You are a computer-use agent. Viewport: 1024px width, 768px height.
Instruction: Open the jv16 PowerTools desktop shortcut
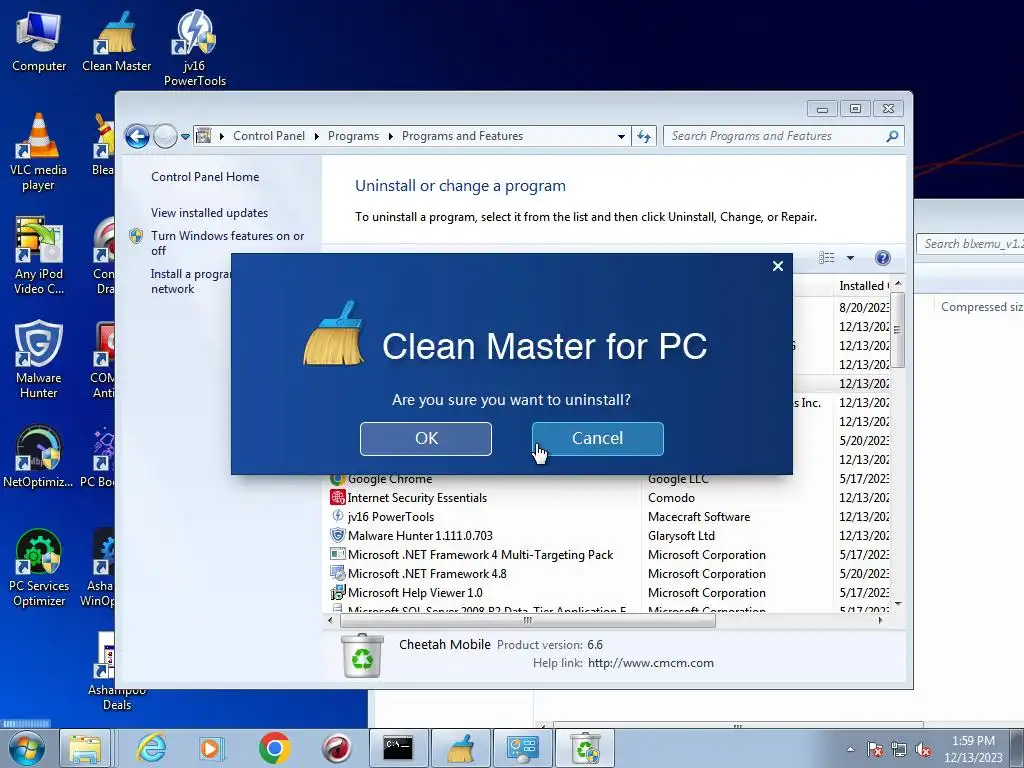point(195,49)
